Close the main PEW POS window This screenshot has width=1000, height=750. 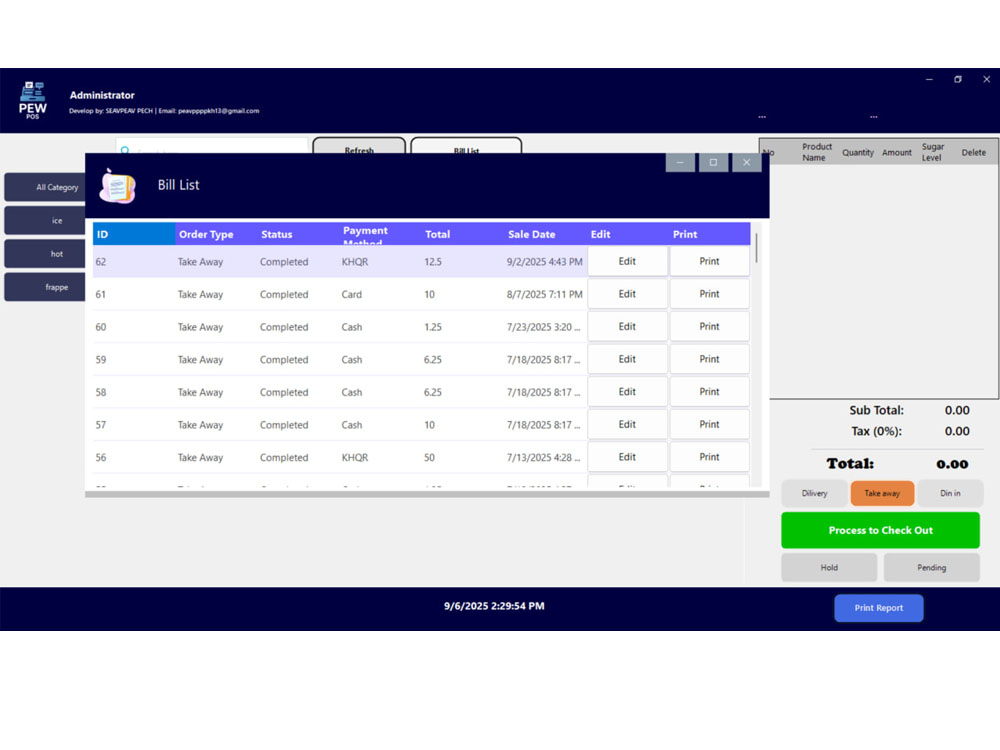pyautogui.click(x=987, y=80)
